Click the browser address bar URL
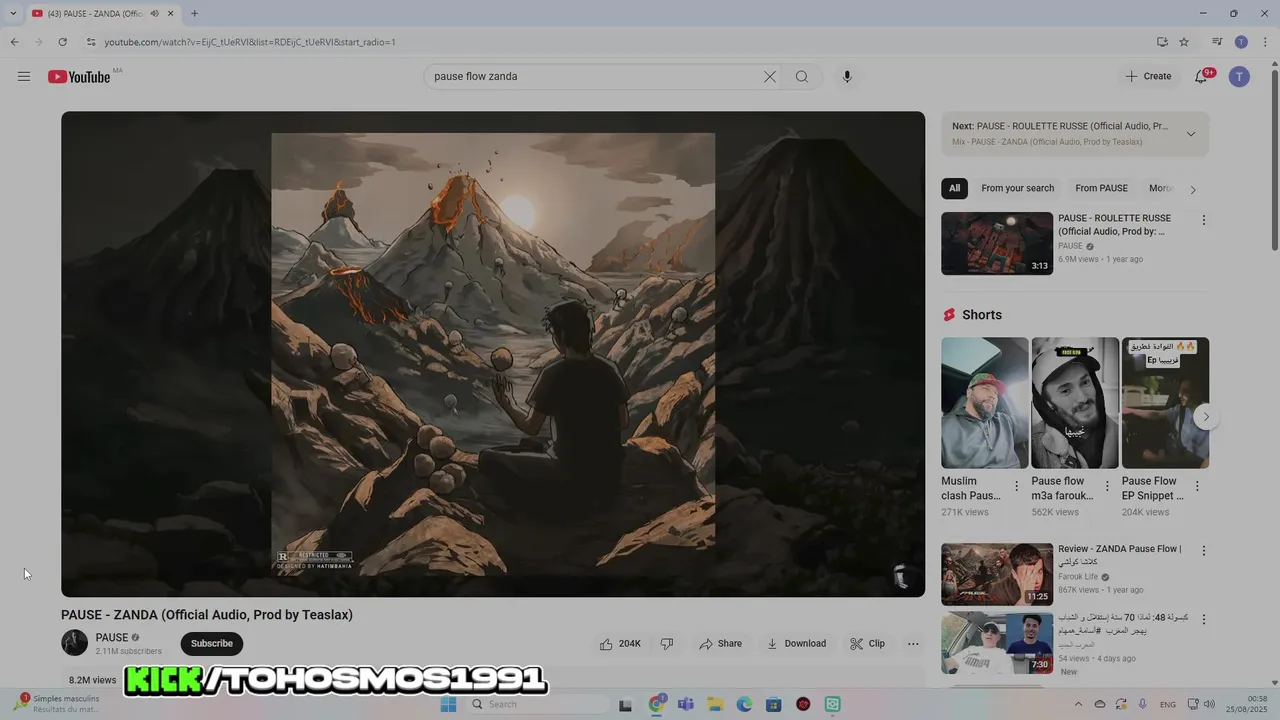This screenshot has width=1280, height=720. coord(250,42)
